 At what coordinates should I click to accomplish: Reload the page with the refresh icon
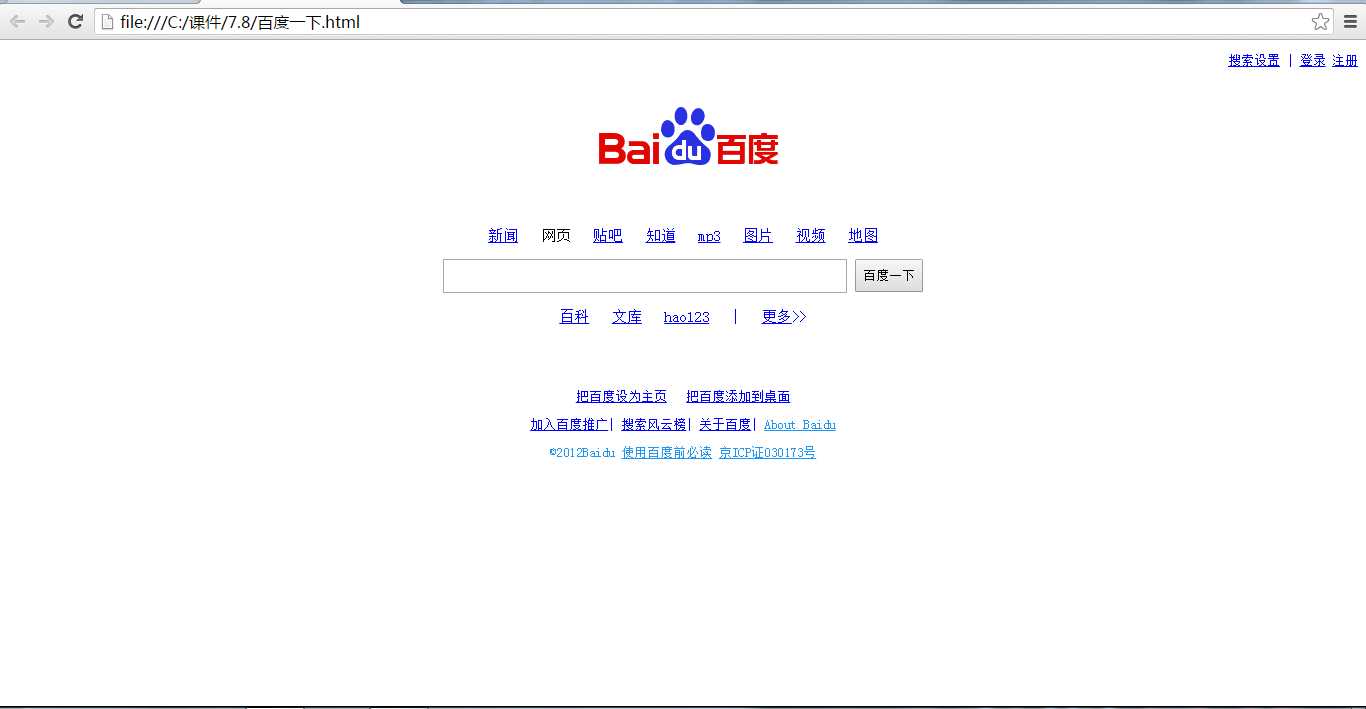click(75, 21)
